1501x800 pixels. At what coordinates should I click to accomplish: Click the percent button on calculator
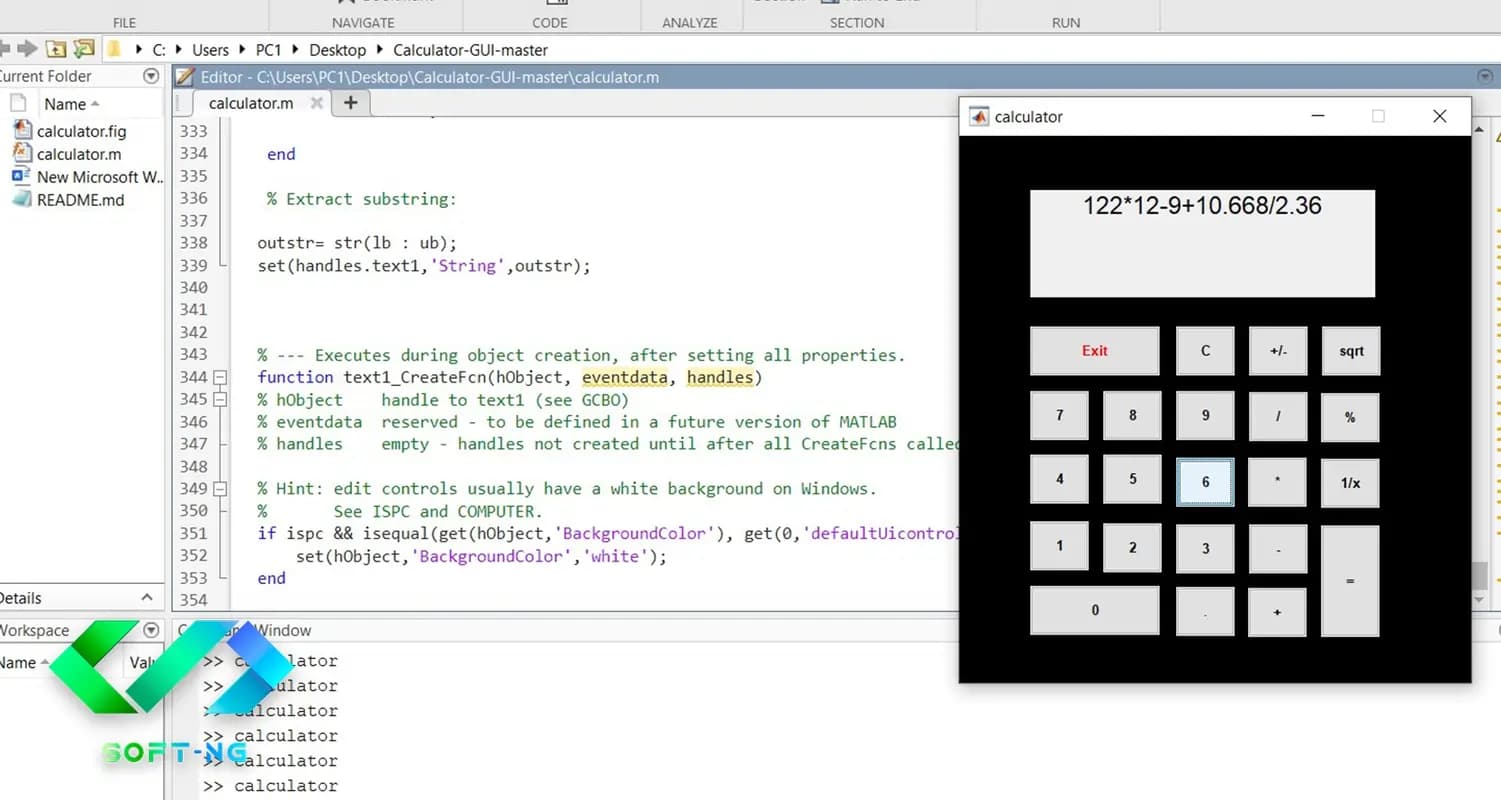[x=1350, y=417]
